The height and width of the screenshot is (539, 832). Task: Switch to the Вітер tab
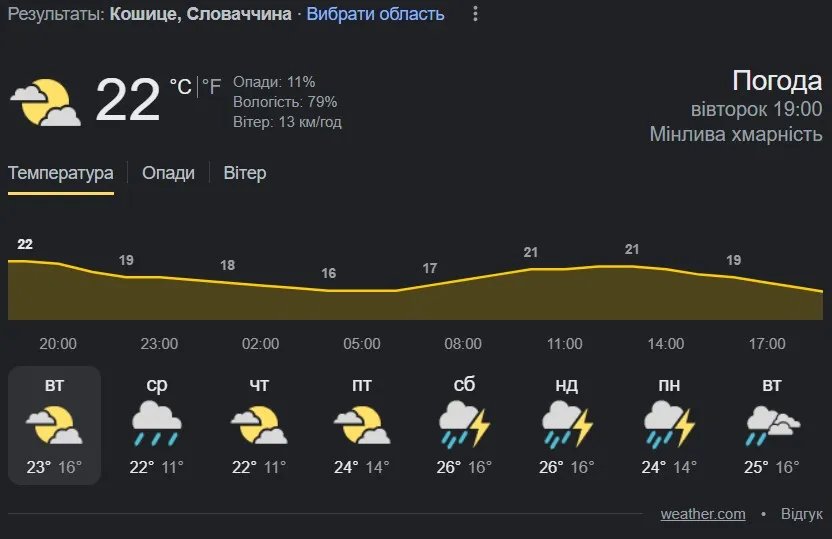[245, 173]
